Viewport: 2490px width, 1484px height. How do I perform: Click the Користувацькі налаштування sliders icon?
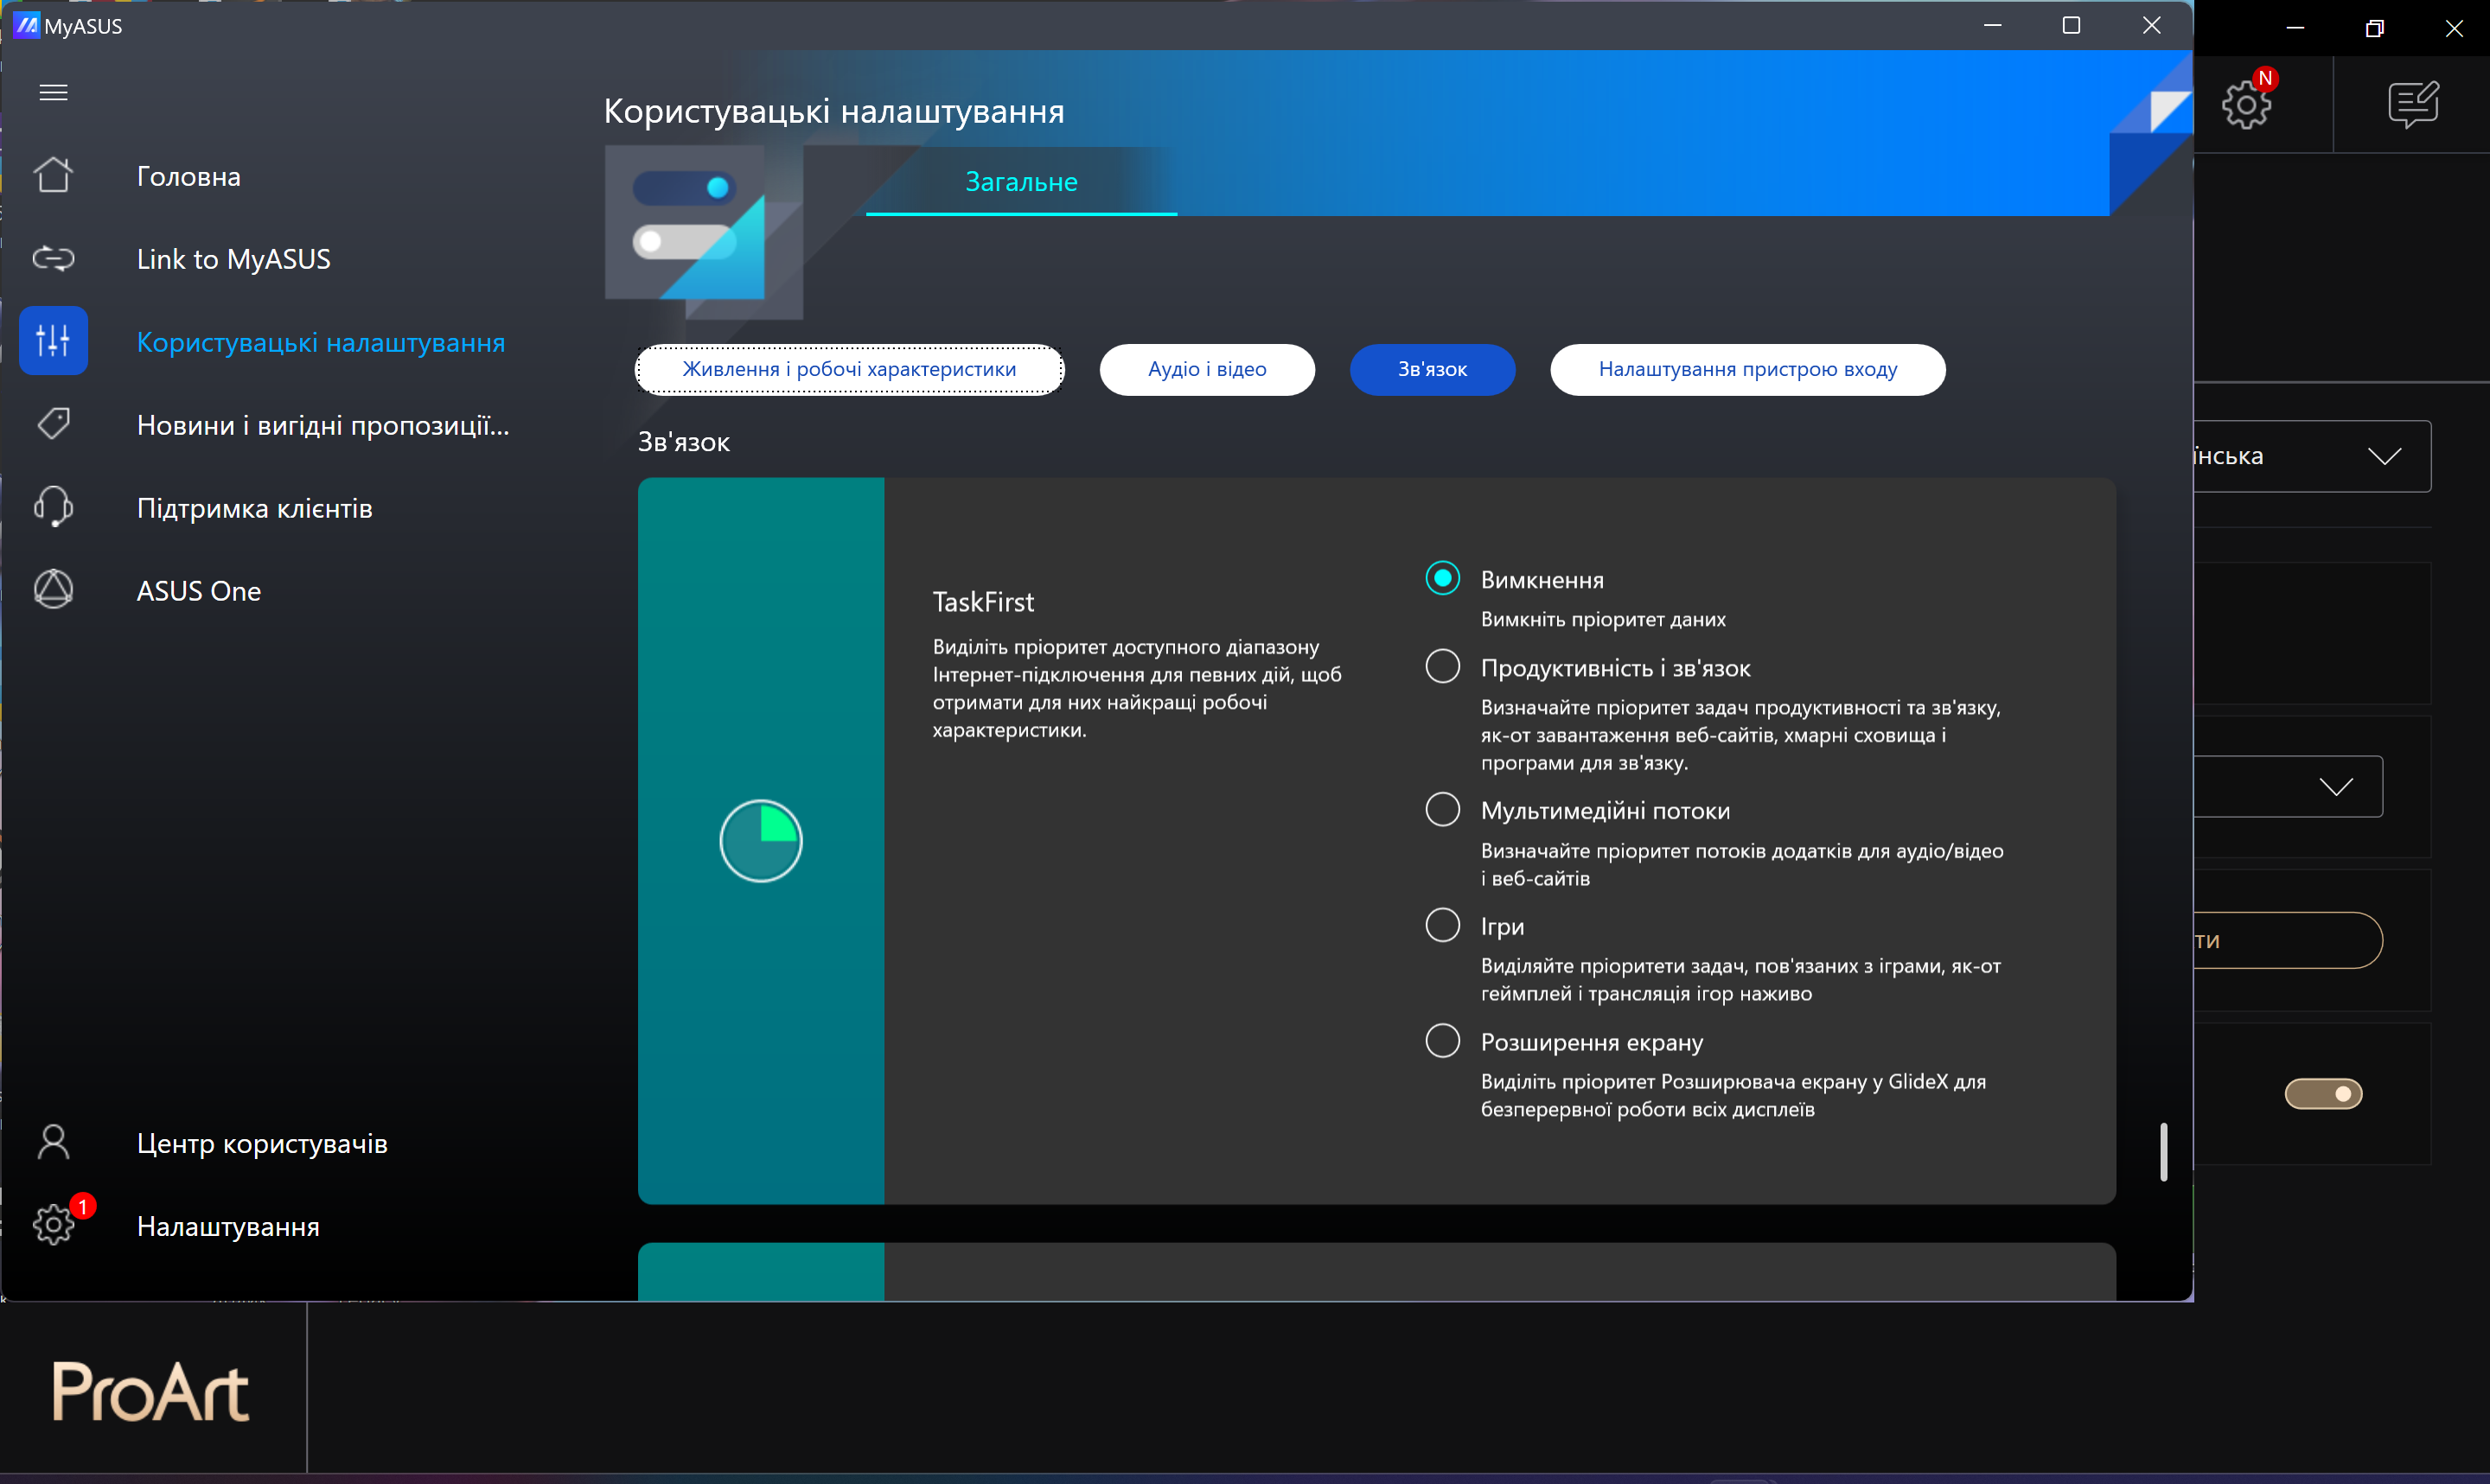tap(53, 341)
